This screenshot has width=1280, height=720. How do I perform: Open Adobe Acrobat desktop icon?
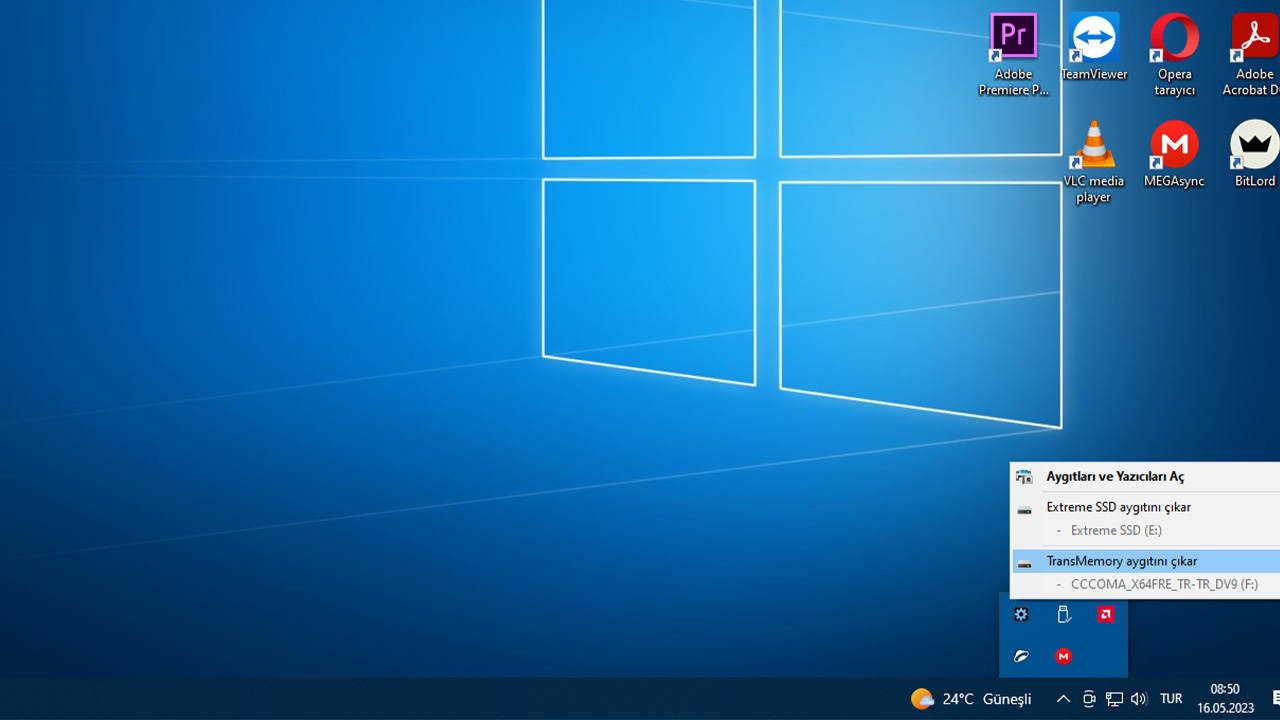click(1254, 38)
